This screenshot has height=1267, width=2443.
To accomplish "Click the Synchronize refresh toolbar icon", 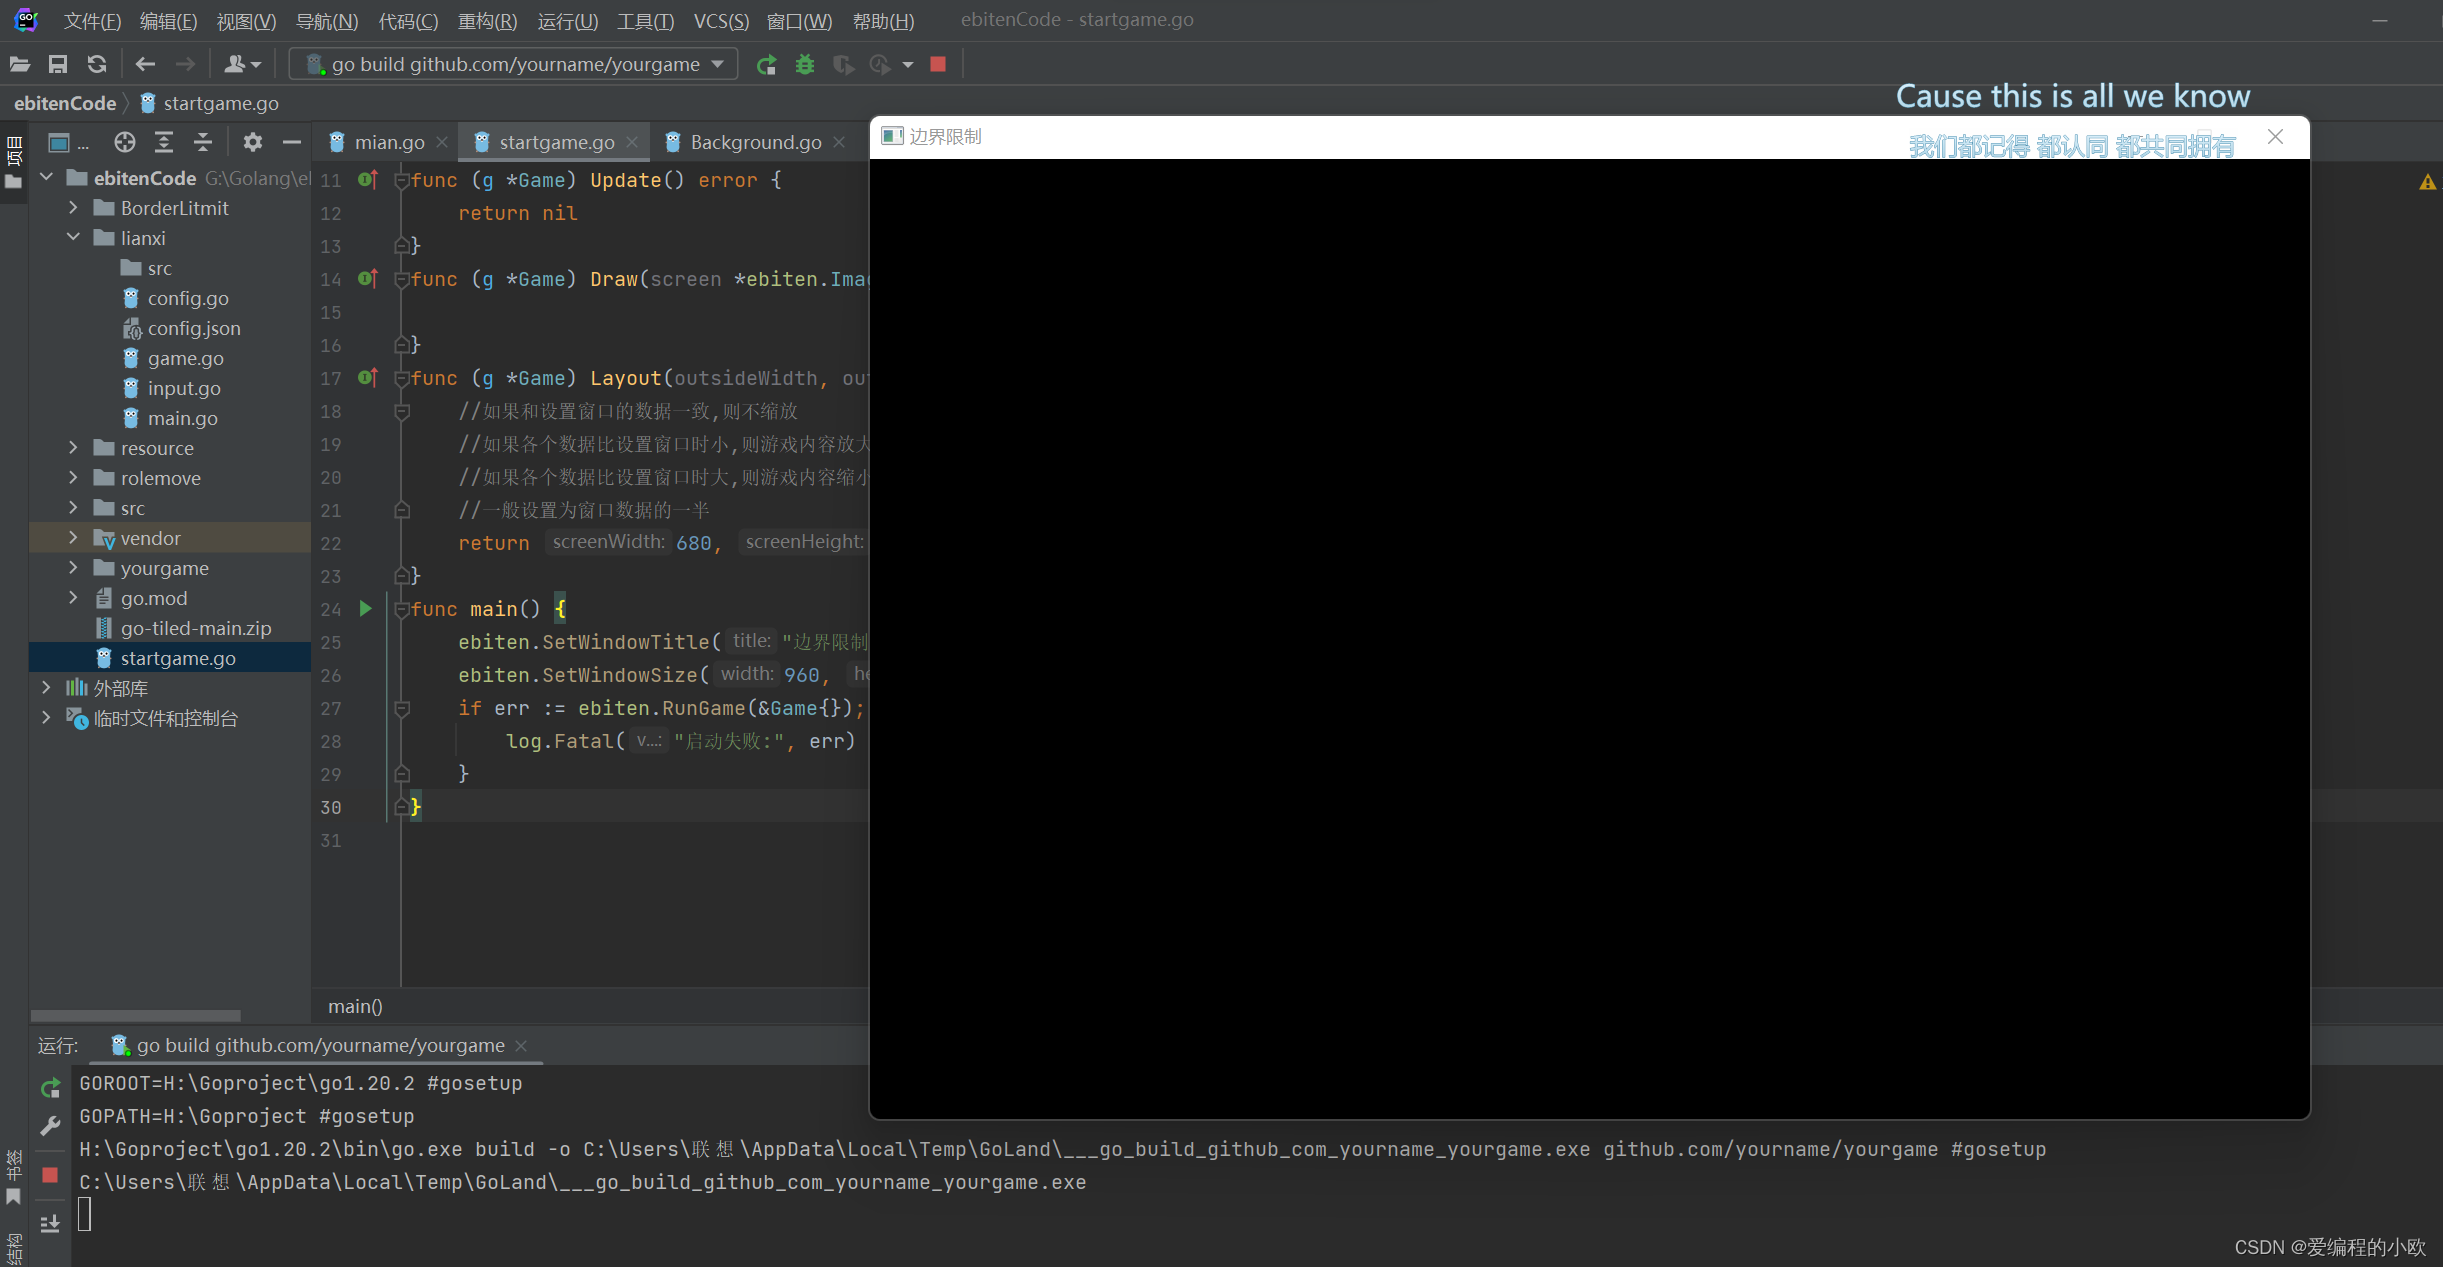I will coord(97,64).
